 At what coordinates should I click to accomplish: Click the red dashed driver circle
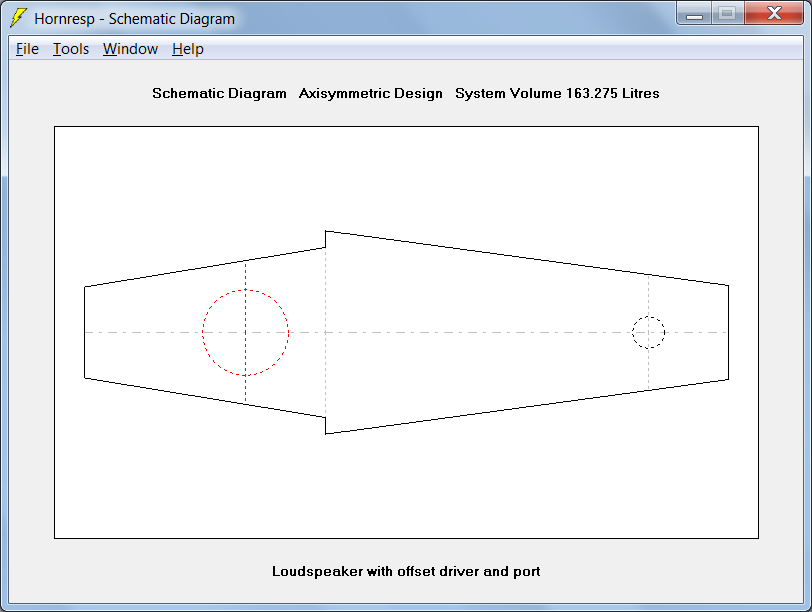(x=245, y=332)
